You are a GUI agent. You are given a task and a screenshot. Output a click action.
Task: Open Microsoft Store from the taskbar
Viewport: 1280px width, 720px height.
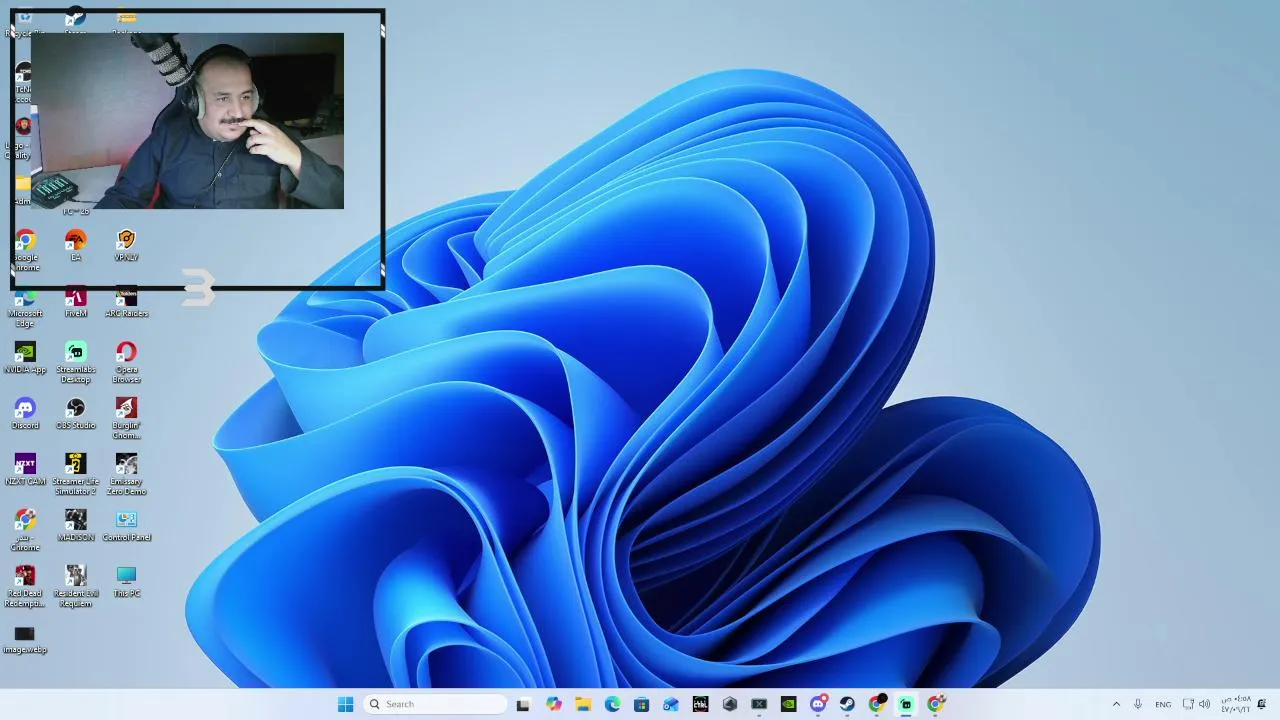(x=641, y=704)
